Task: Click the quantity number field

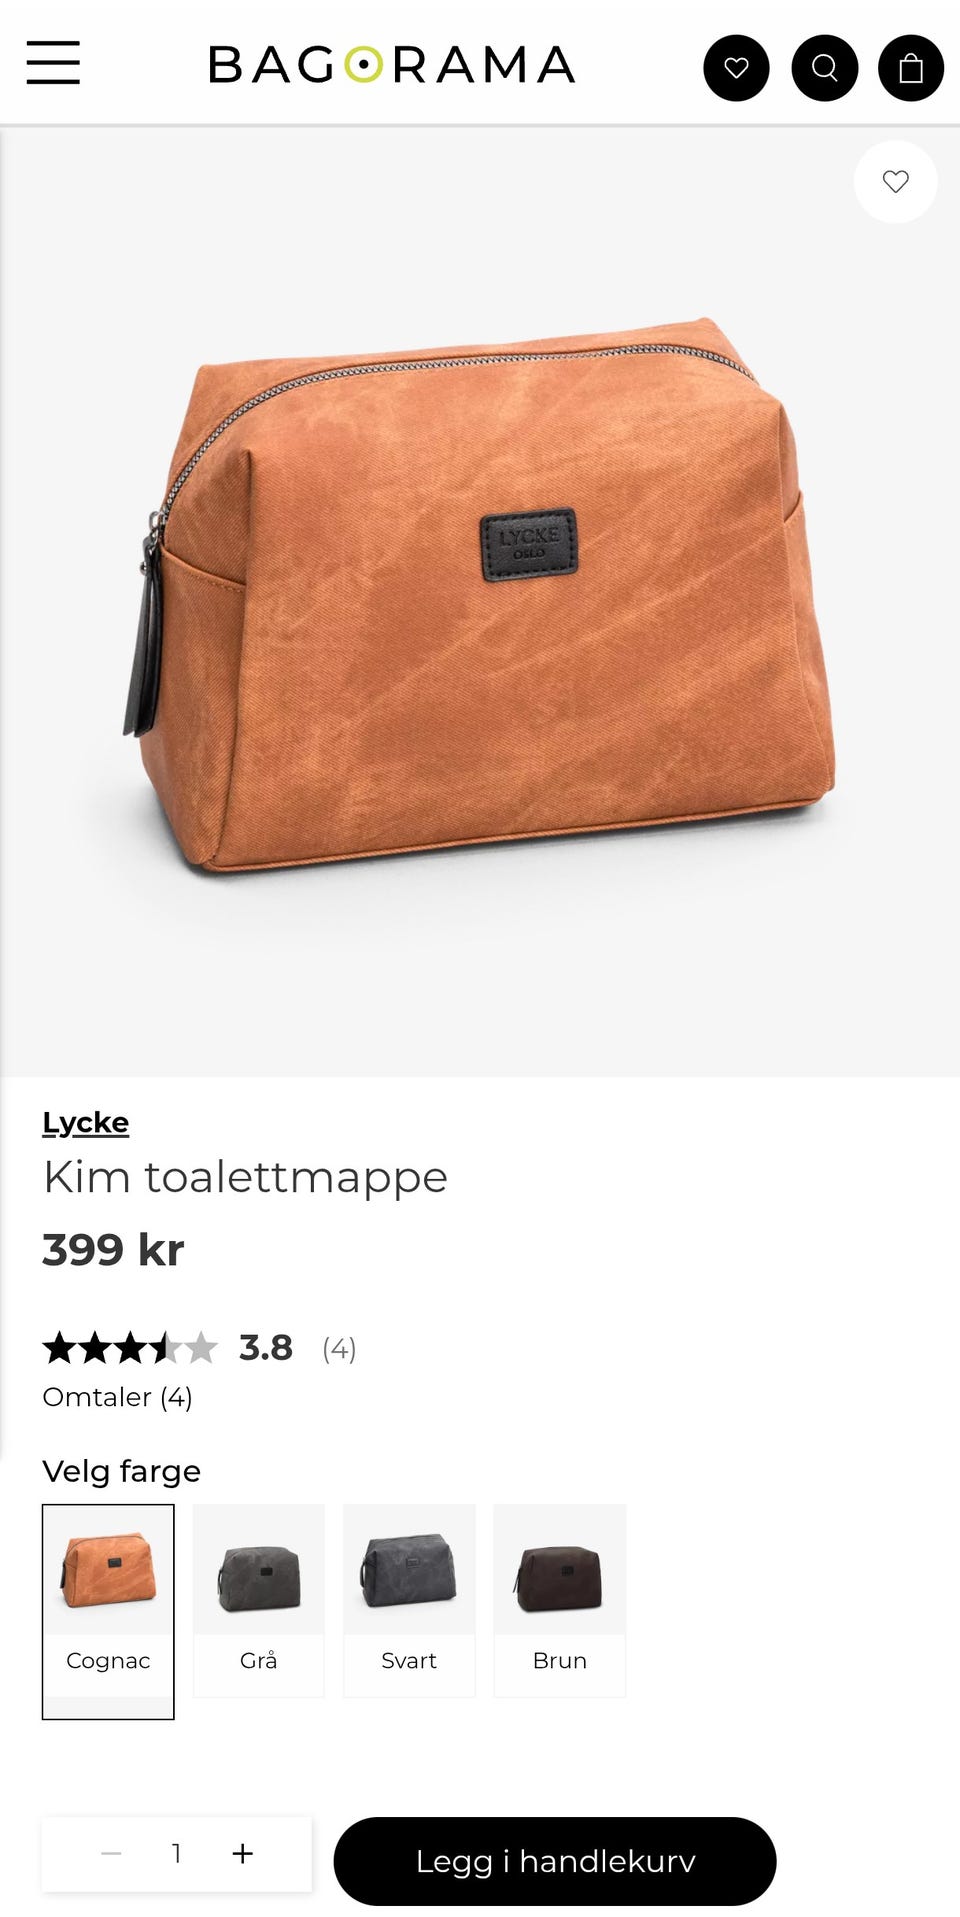Action: [x=177, y=1853]
